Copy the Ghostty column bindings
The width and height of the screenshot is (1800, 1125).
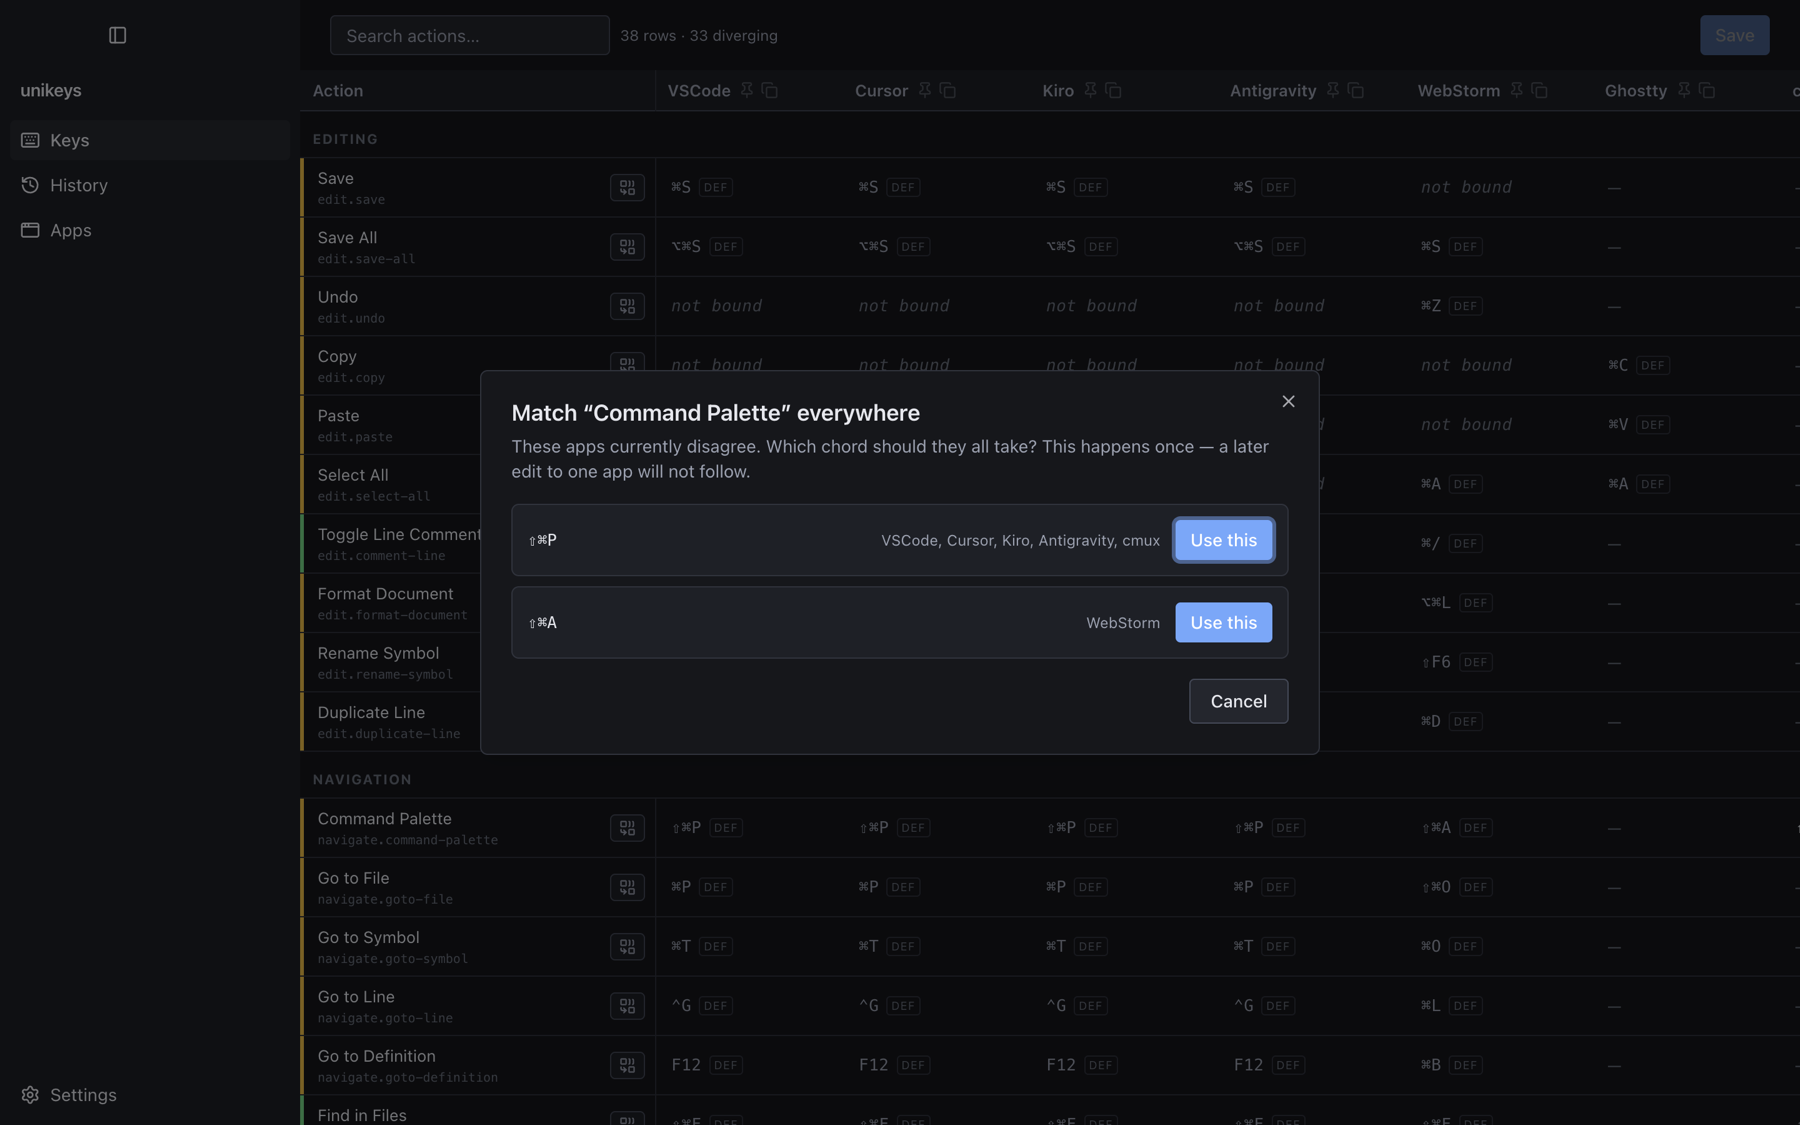[x=1707, y=90]
